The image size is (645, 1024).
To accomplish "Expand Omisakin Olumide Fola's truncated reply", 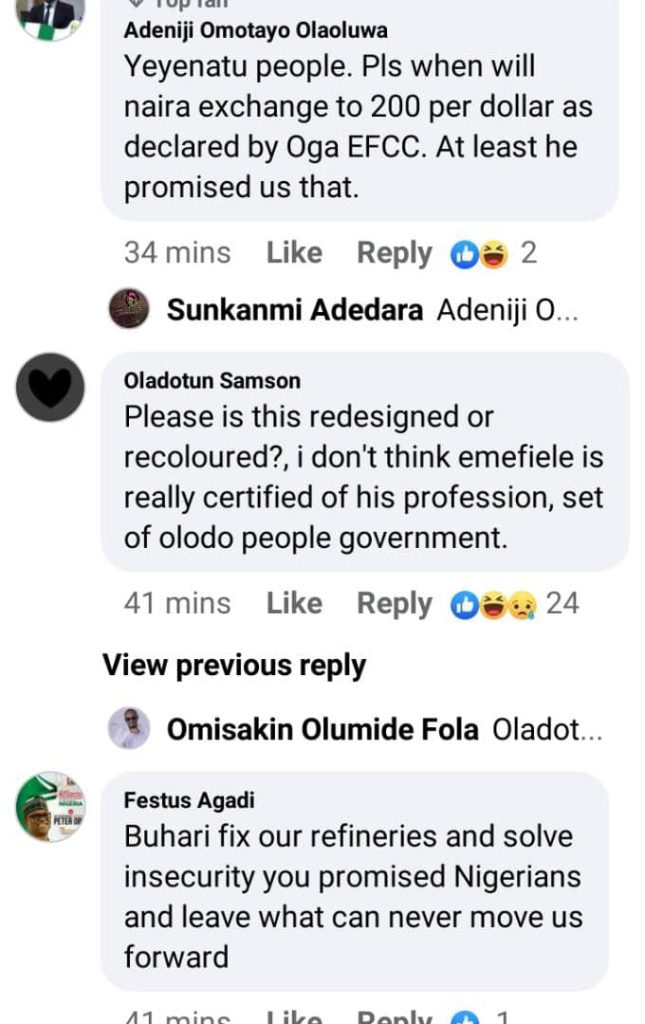I will pos(547,730).
